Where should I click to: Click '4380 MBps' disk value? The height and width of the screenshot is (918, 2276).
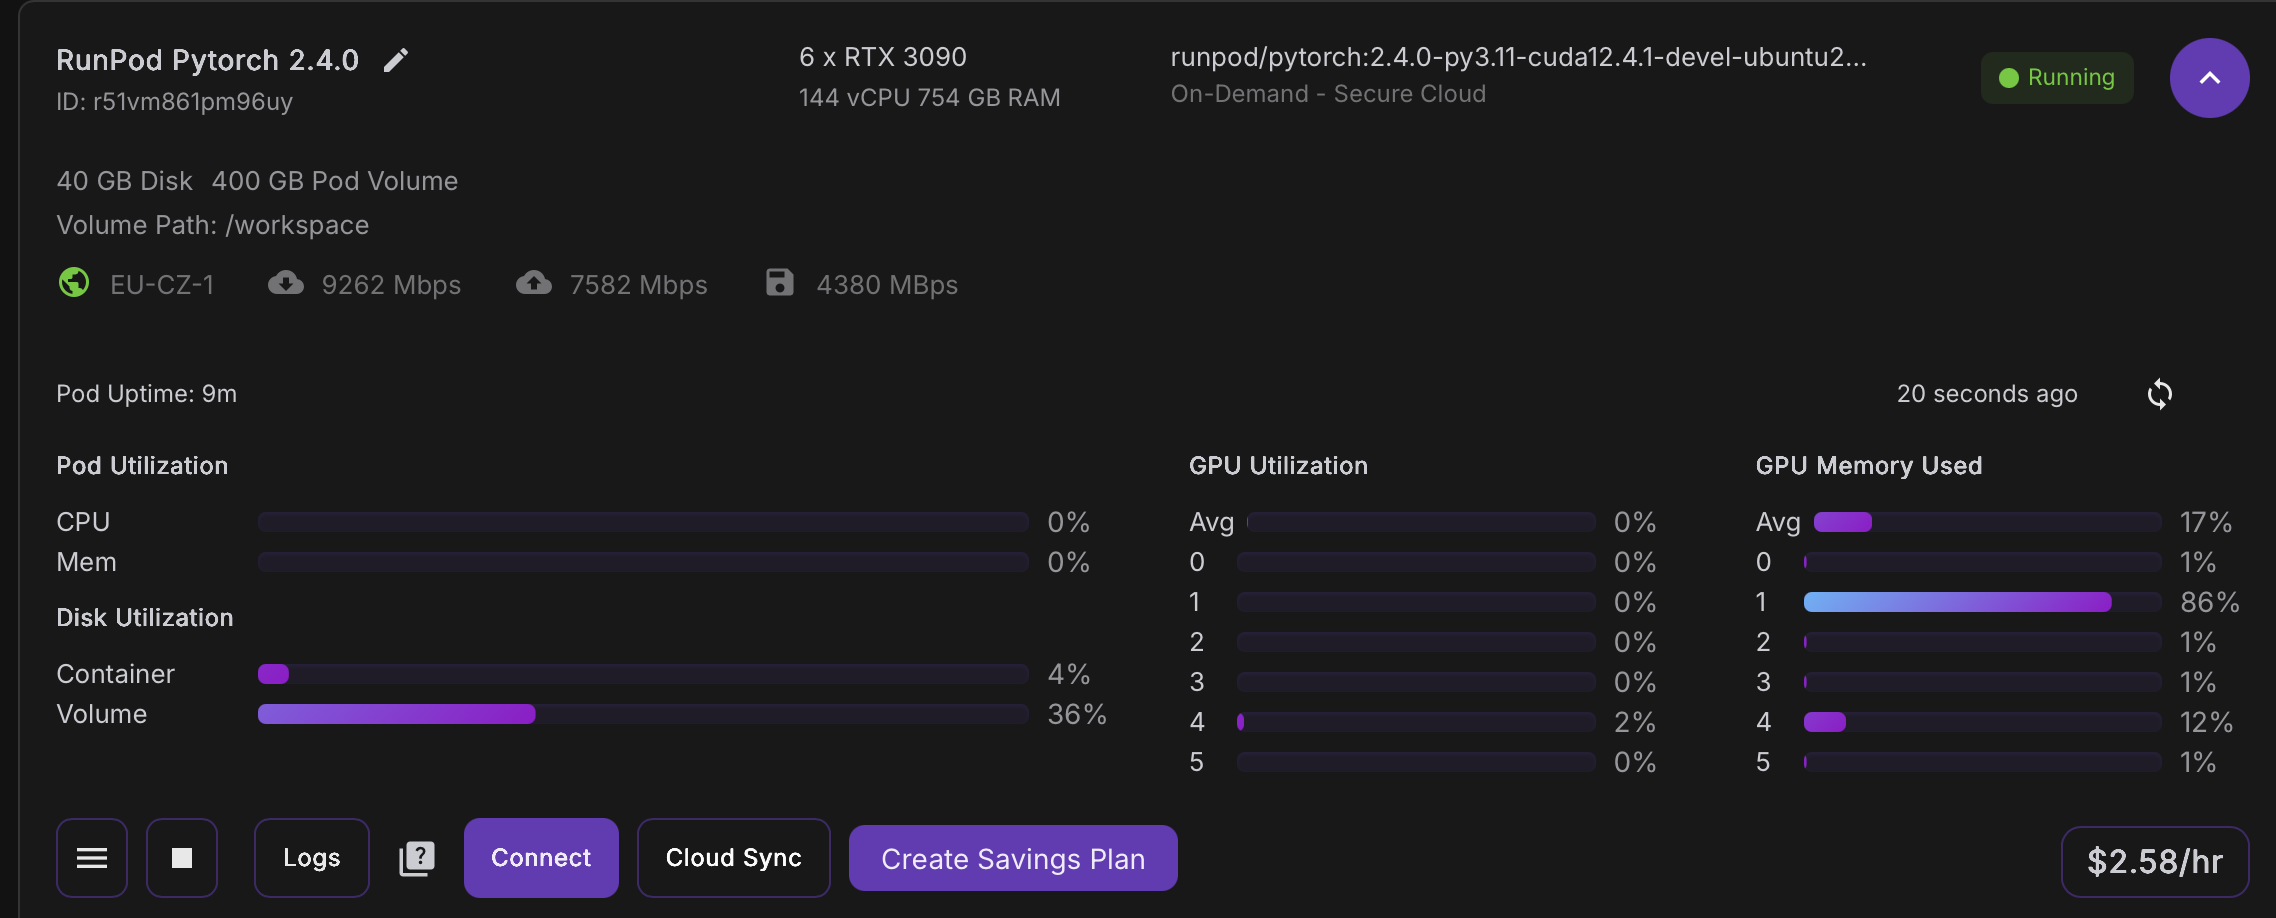pos(887,285)
